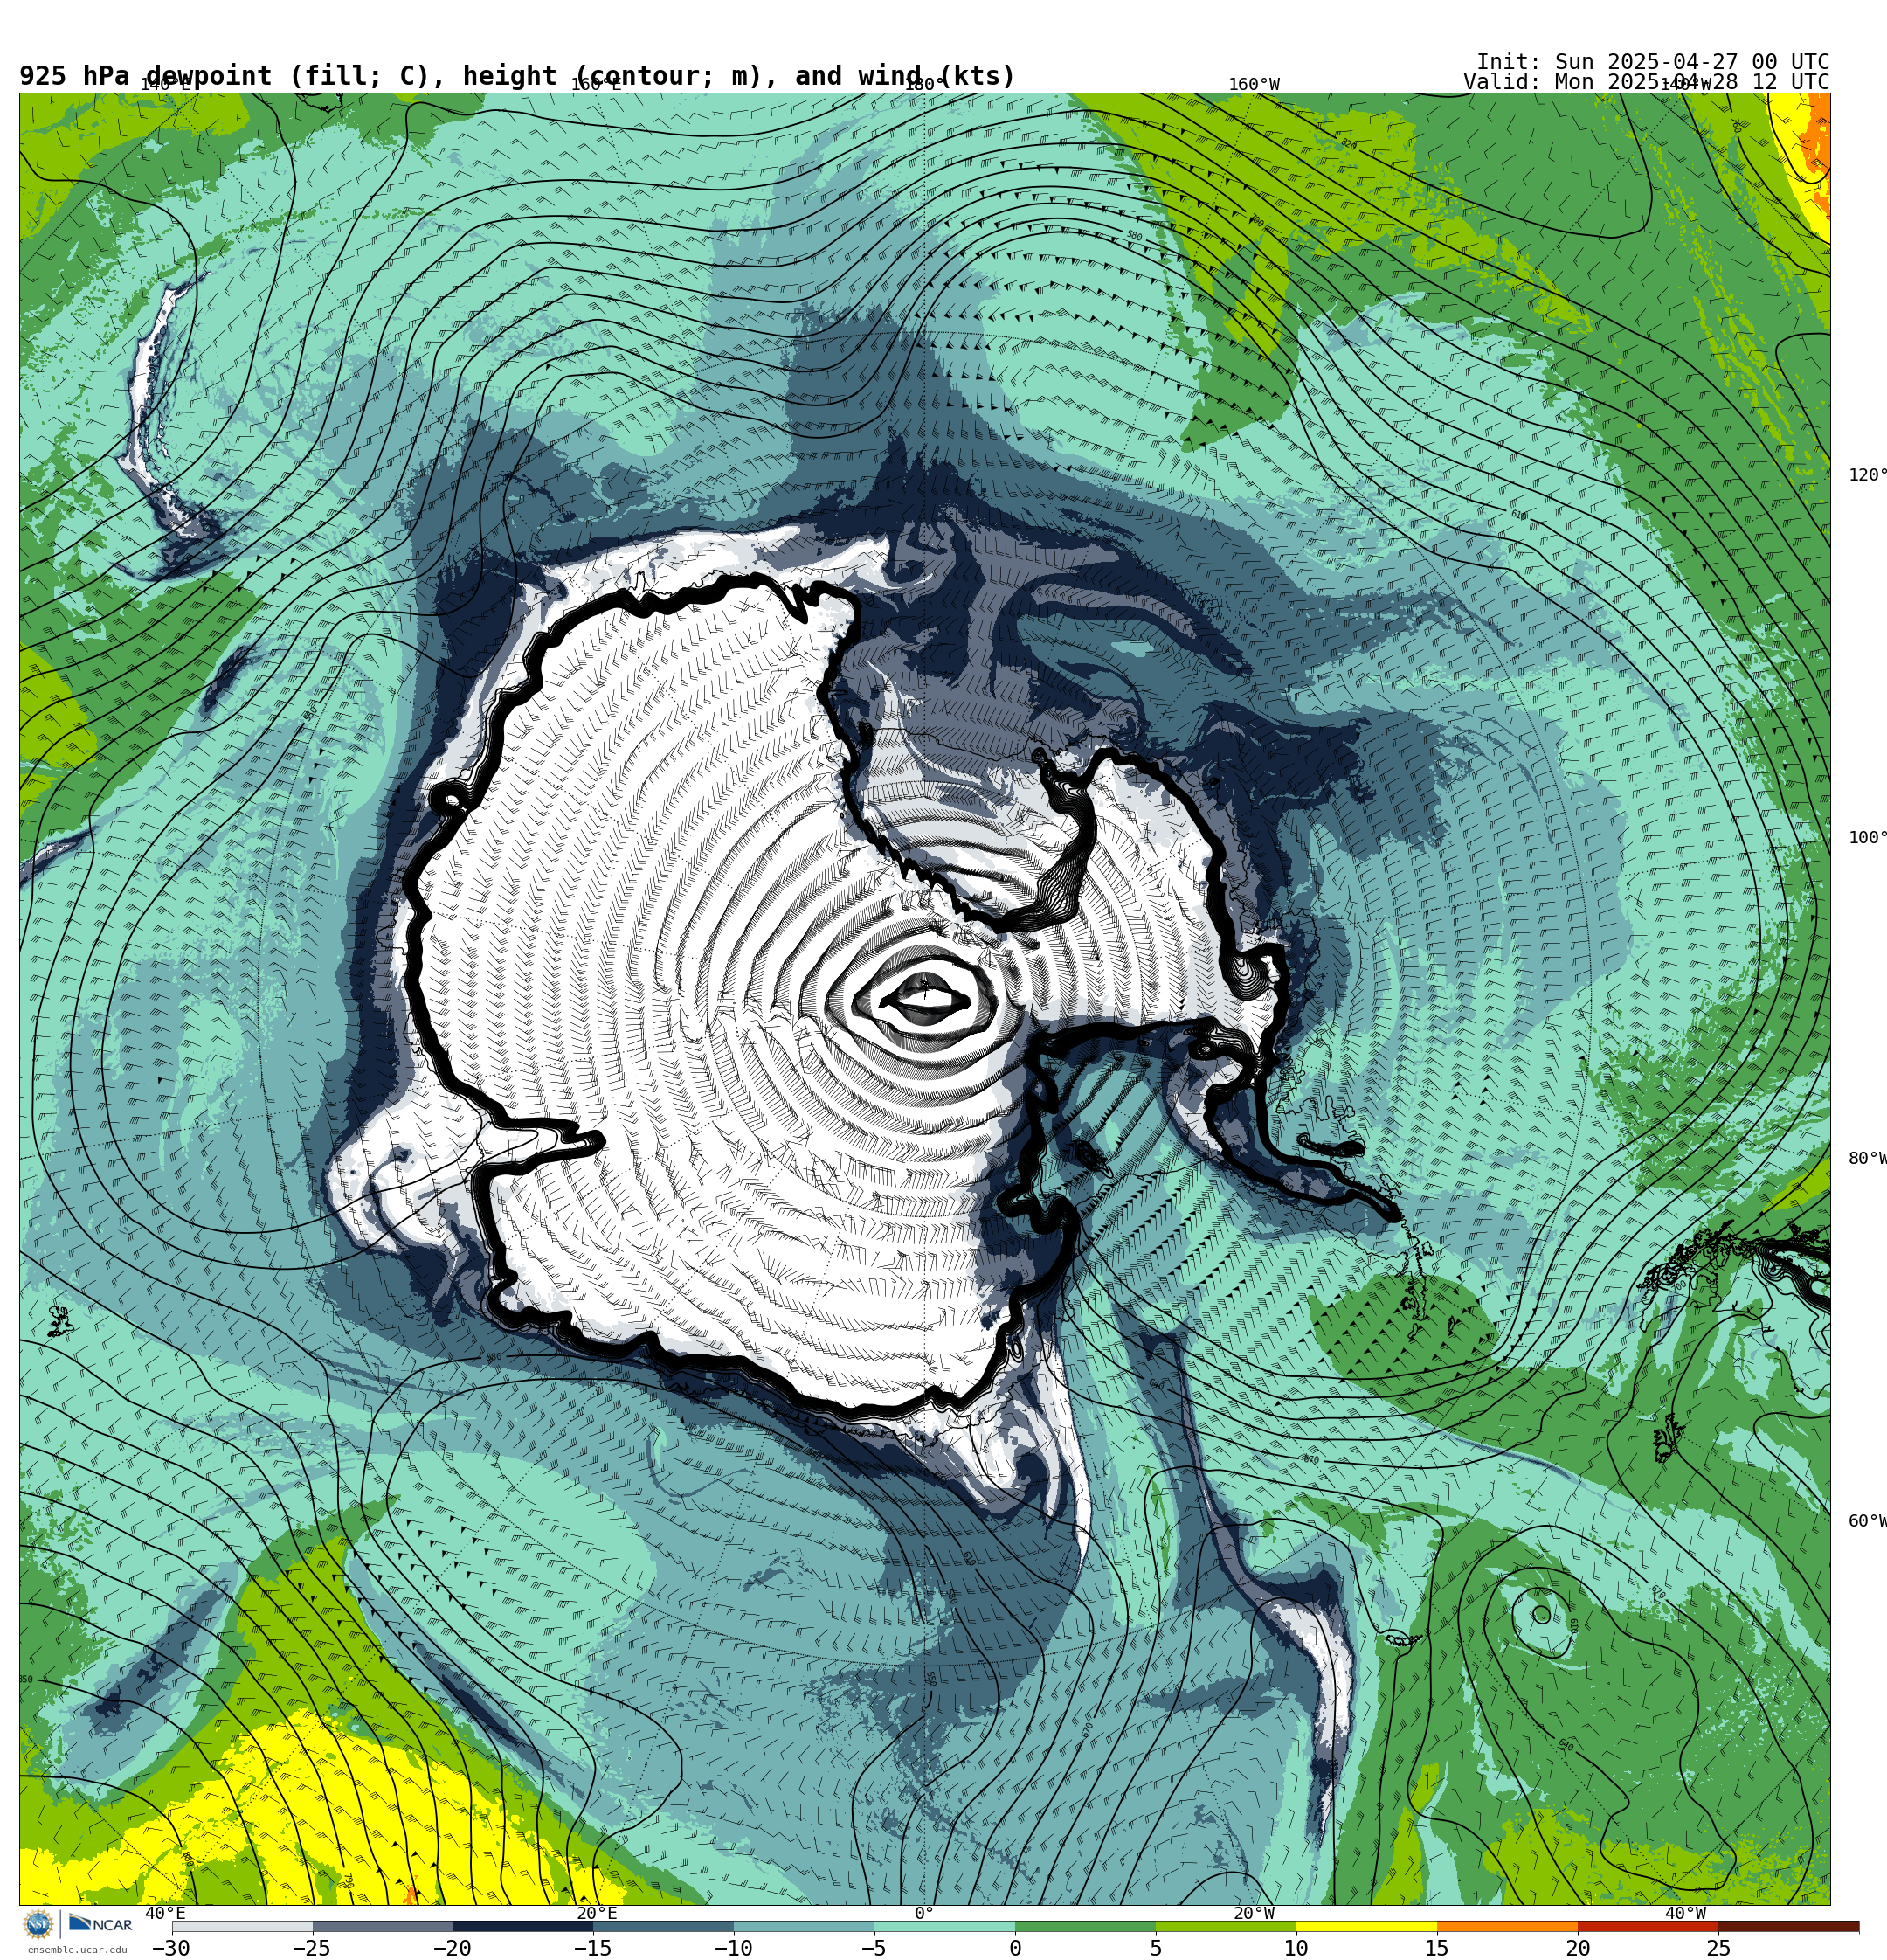Screen dimensions: 1887x1960
Task: Click the '−30' colorbar tick label
Action: 171,1948
